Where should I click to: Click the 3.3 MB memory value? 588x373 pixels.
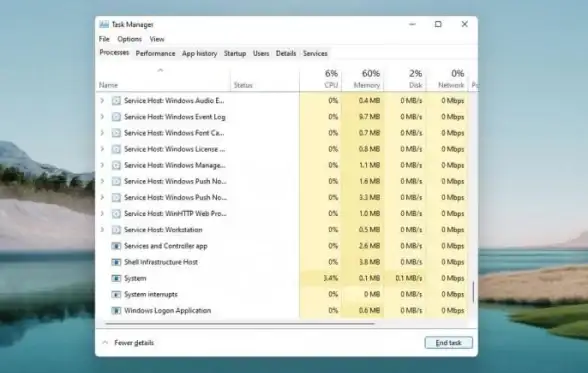click(x=369, y=197)
